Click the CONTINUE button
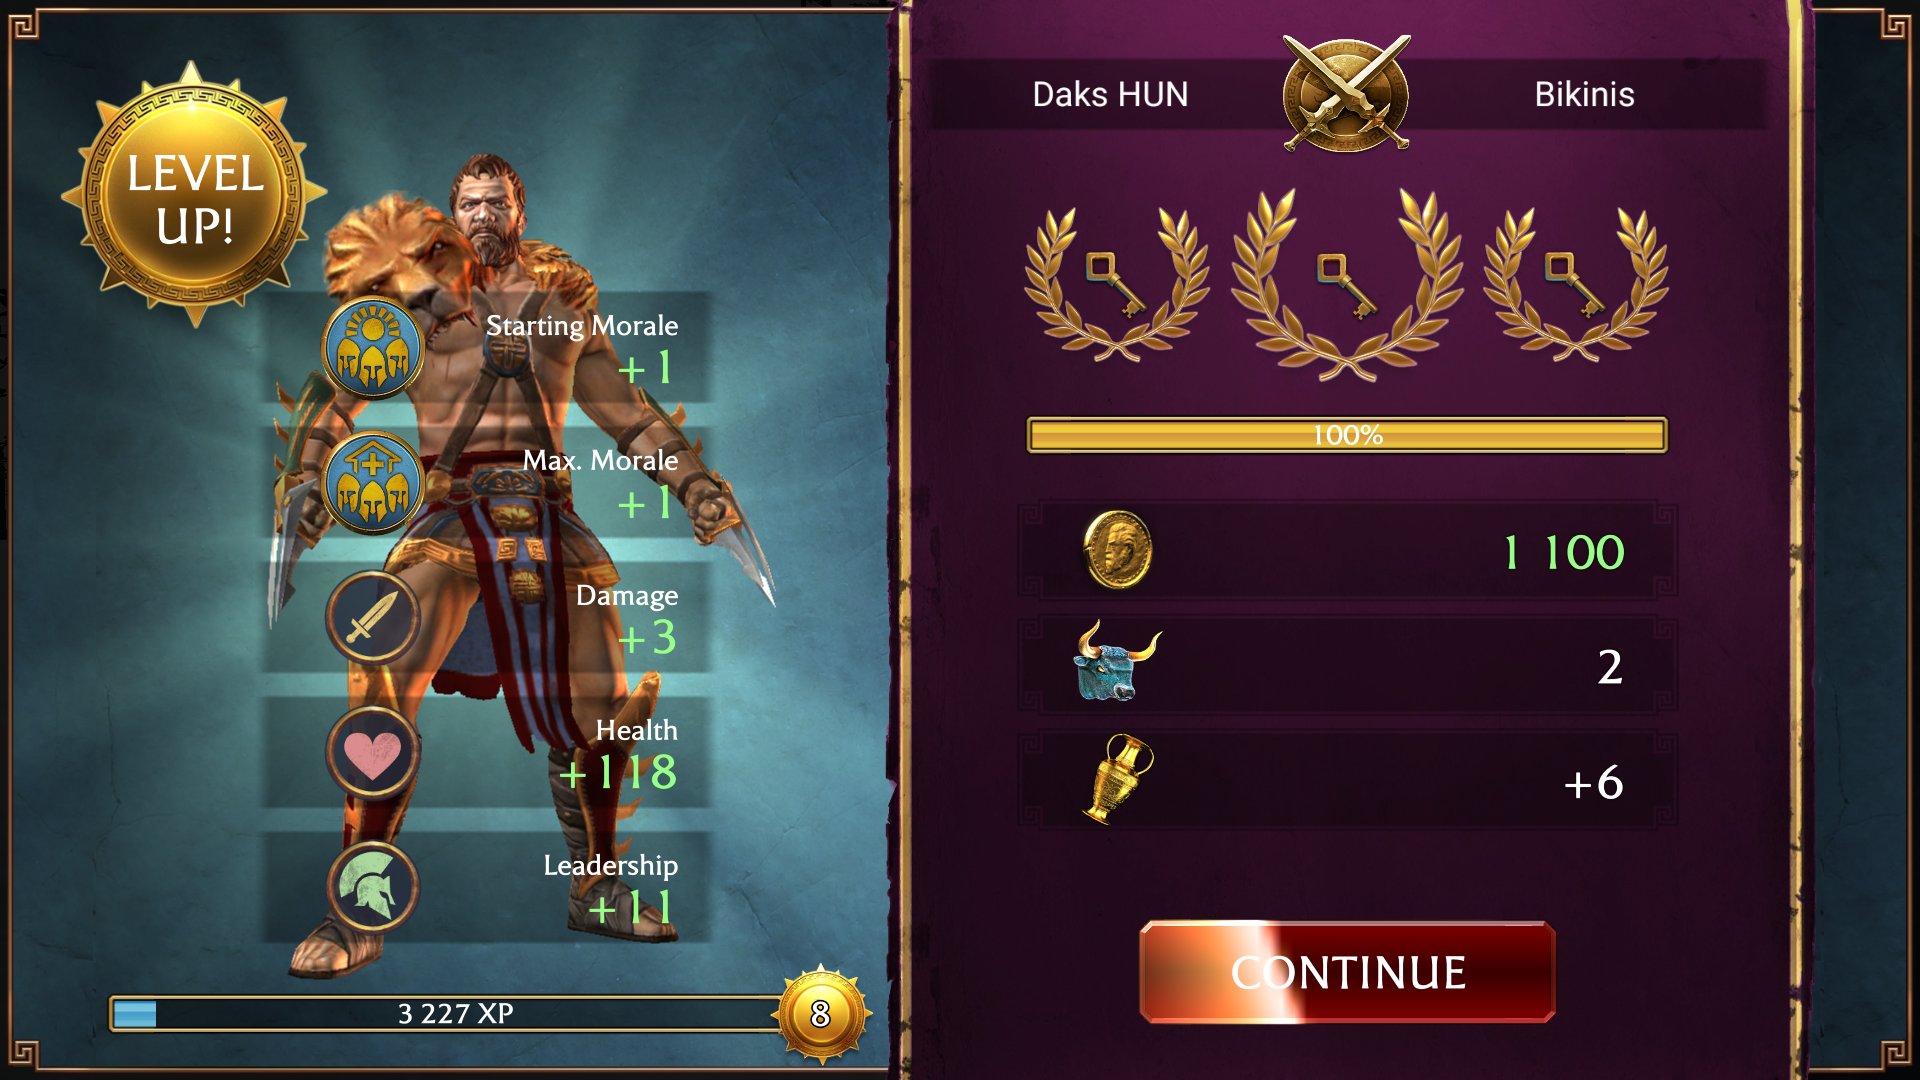 [x=1347, y=972]
